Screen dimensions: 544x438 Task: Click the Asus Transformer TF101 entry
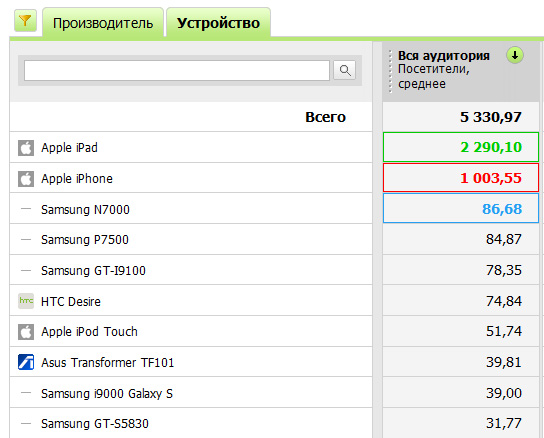(x=108, y=362)
